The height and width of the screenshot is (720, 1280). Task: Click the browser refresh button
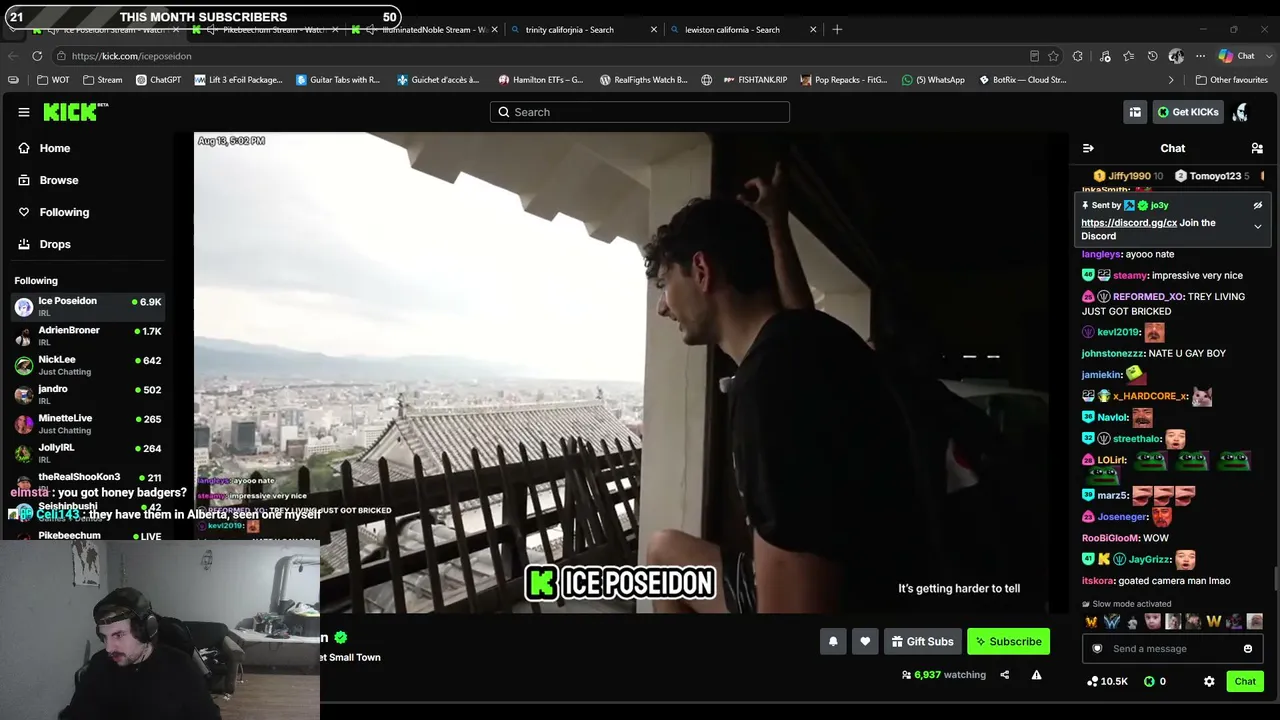click(37, 56)
